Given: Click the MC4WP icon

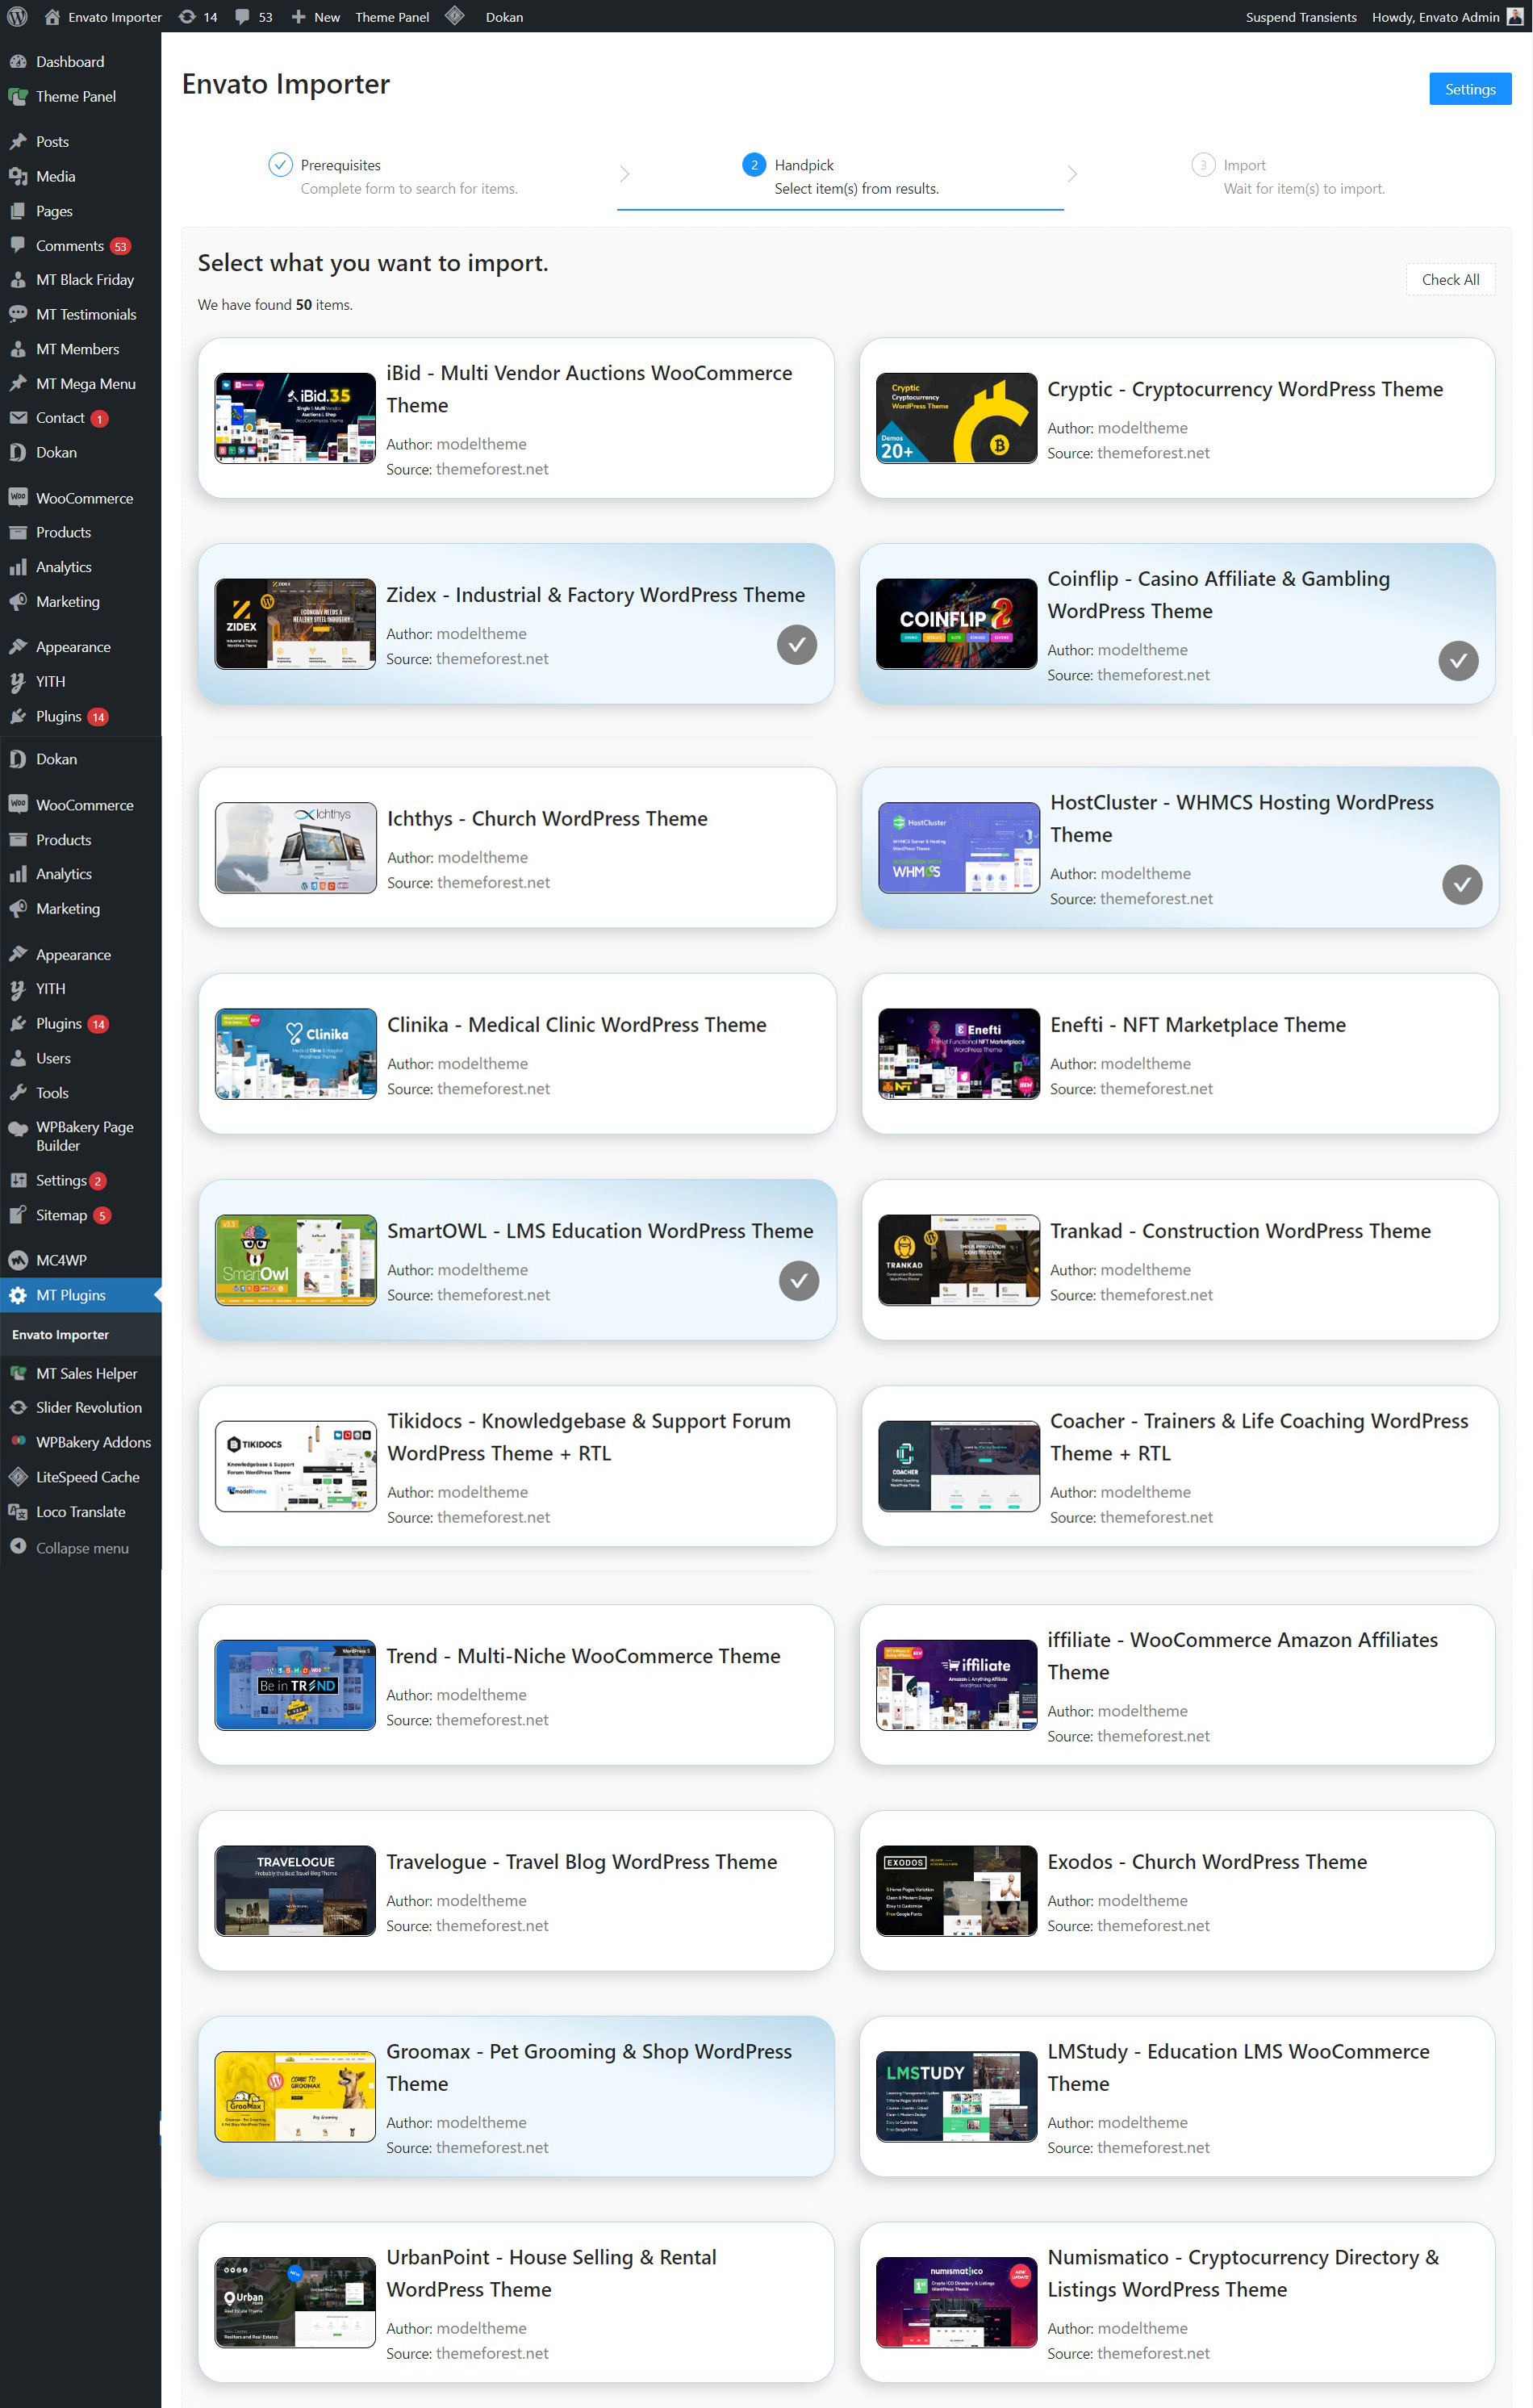Looking at the screenshot, I should [x=18, y=1260].
